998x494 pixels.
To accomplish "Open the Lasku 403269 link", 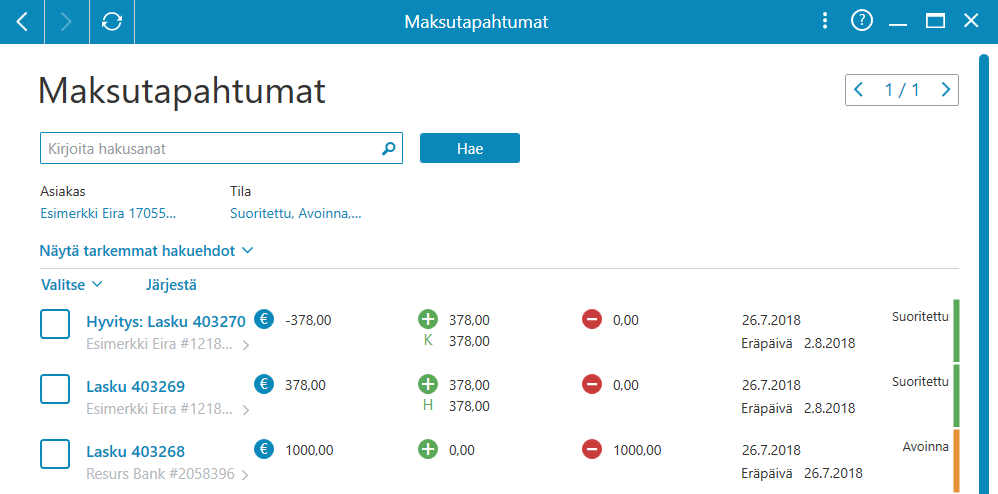I will point(136,386).
